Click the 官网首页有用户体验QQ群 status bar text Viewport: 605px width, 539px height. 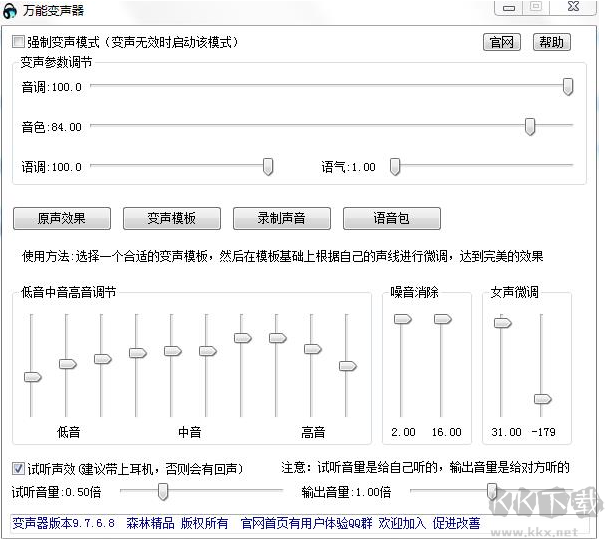[304, 522]
